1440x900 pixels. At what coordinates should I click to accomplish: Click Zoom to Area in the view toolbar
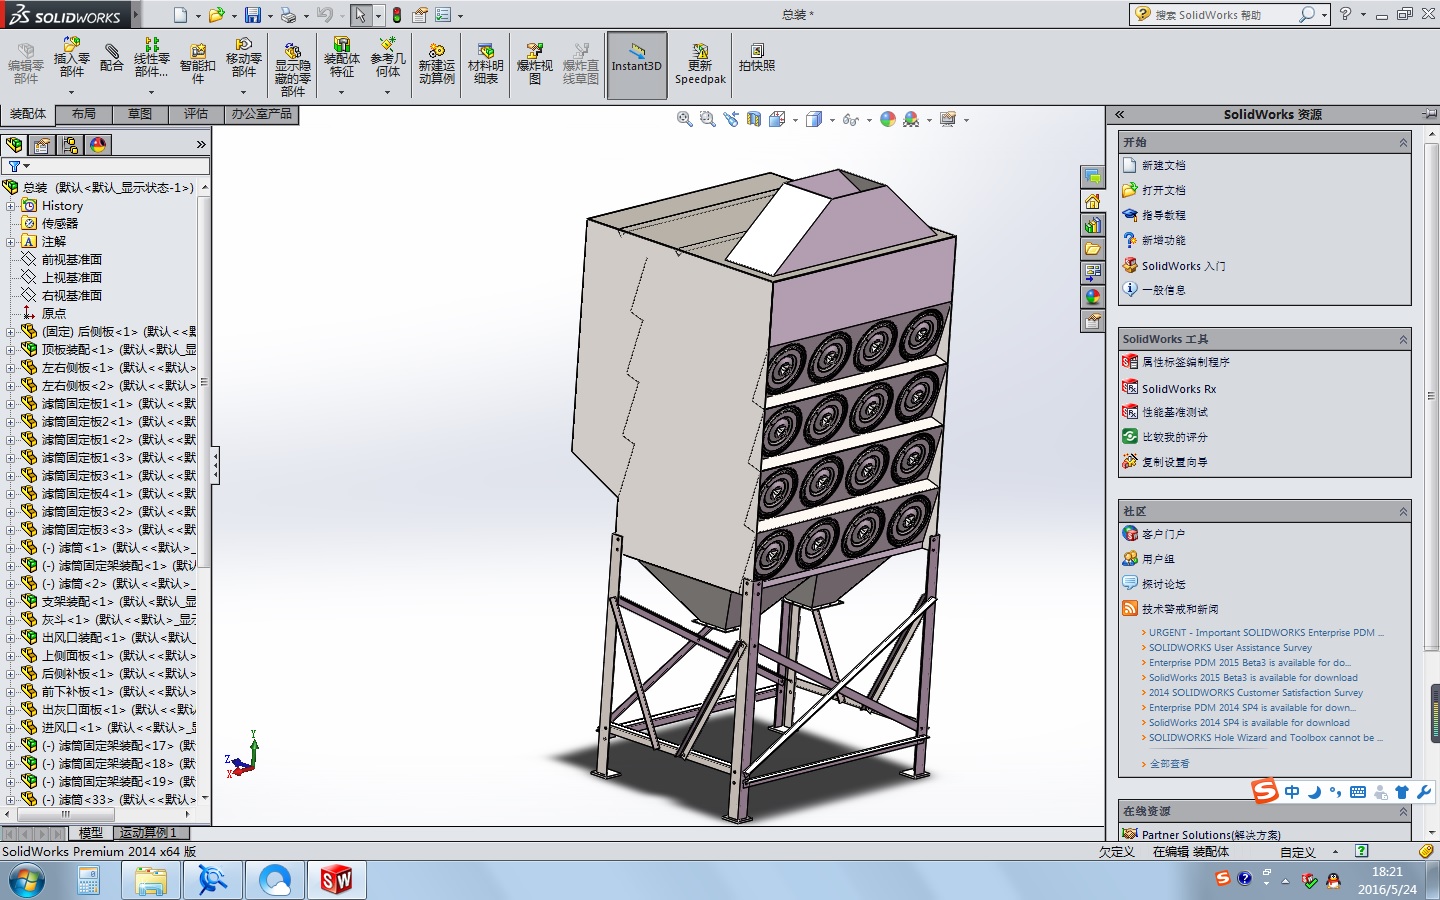[708, 119]
